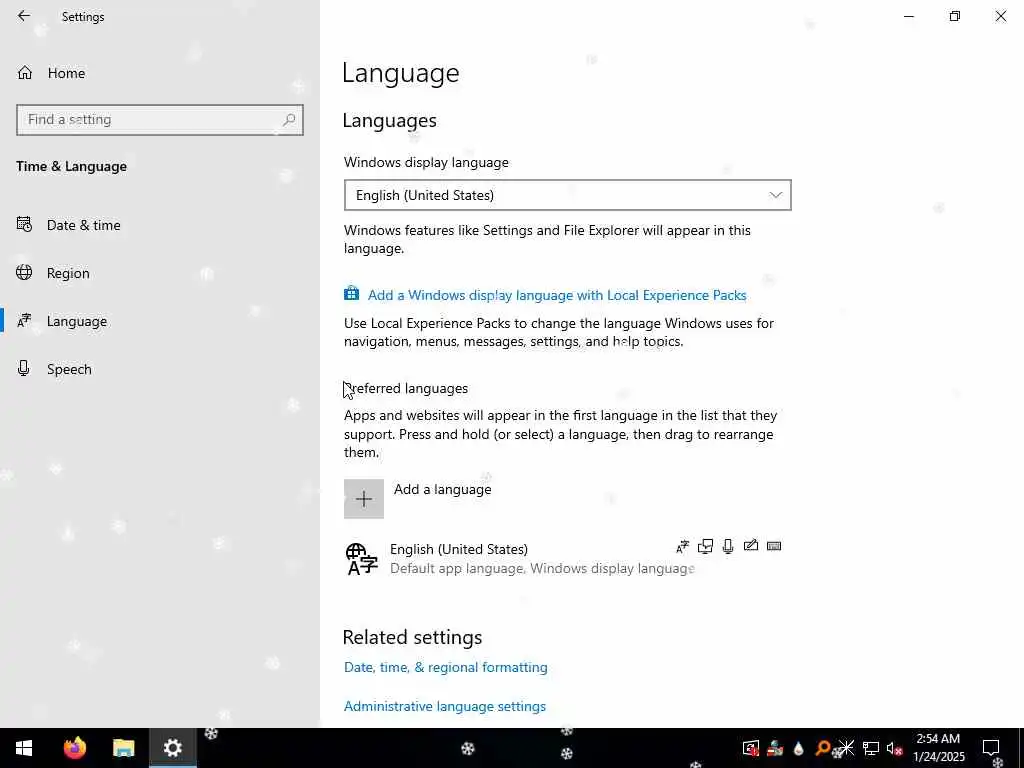This screenshot has width=1024, height=768.
Task: Launch Firefox from the taskbar
Action: [x=75, y=748]
